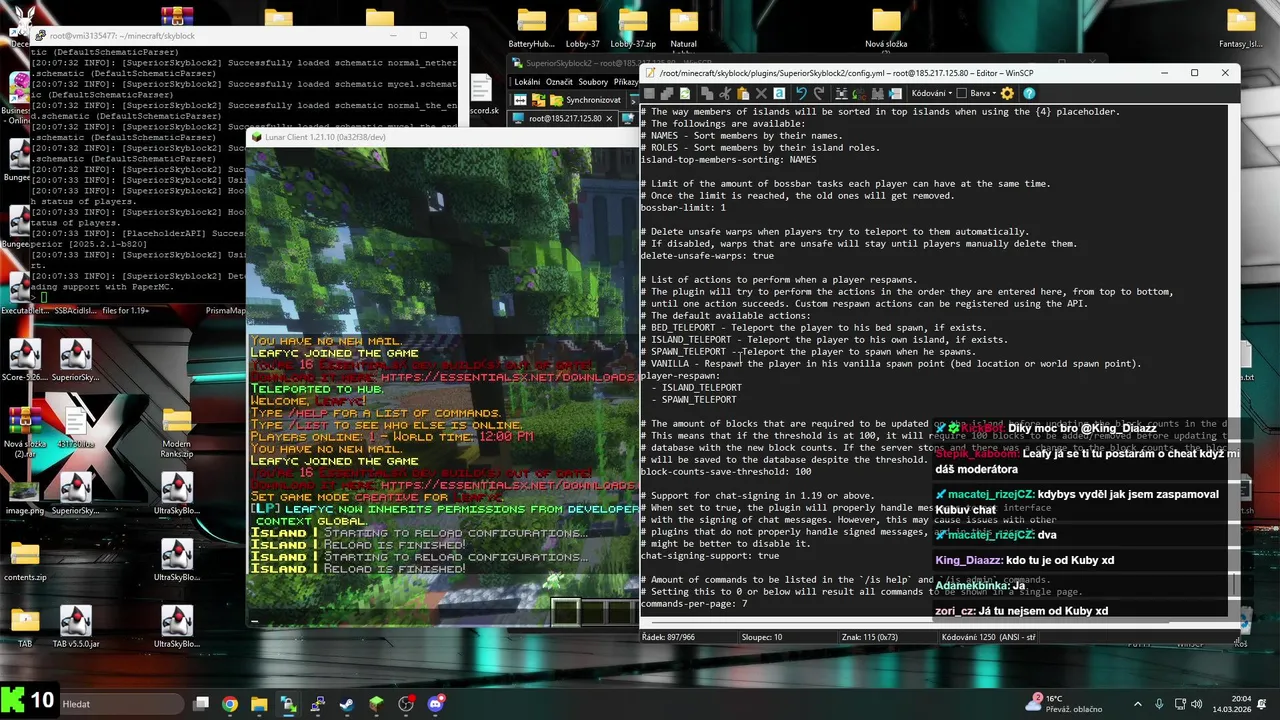Screen dimensions: 1280x720
Task: Open Google Chrome from the taskbar
Action: tap(230, 704)
